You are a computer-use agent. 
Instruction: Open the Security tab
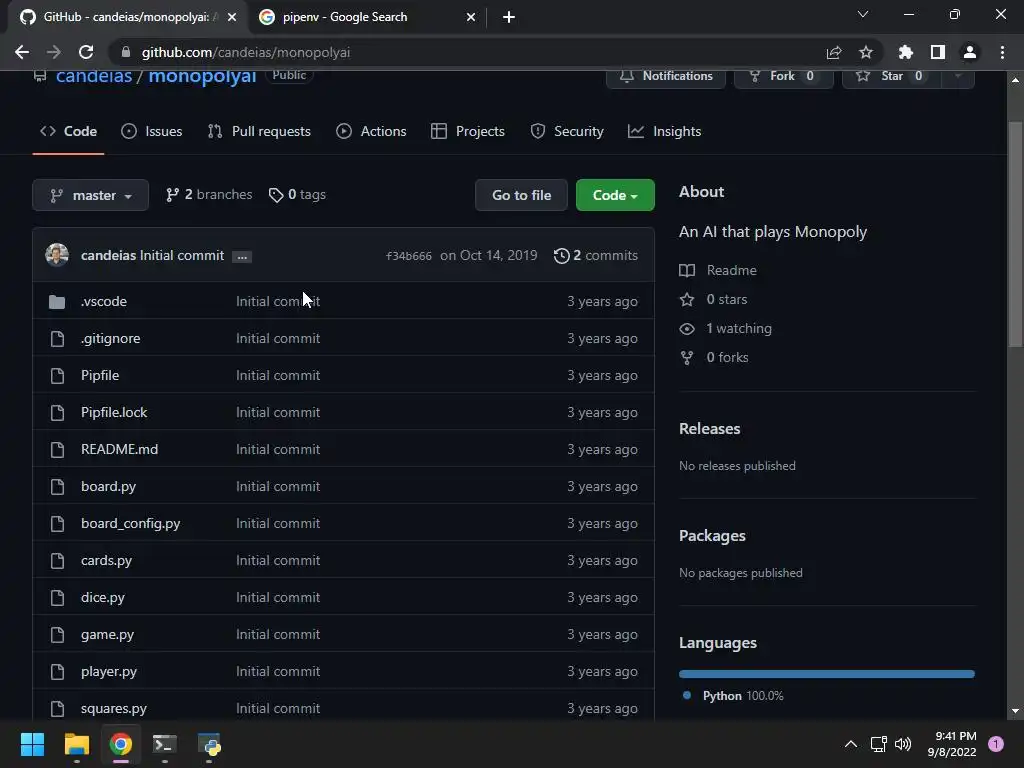coord(566,131)
